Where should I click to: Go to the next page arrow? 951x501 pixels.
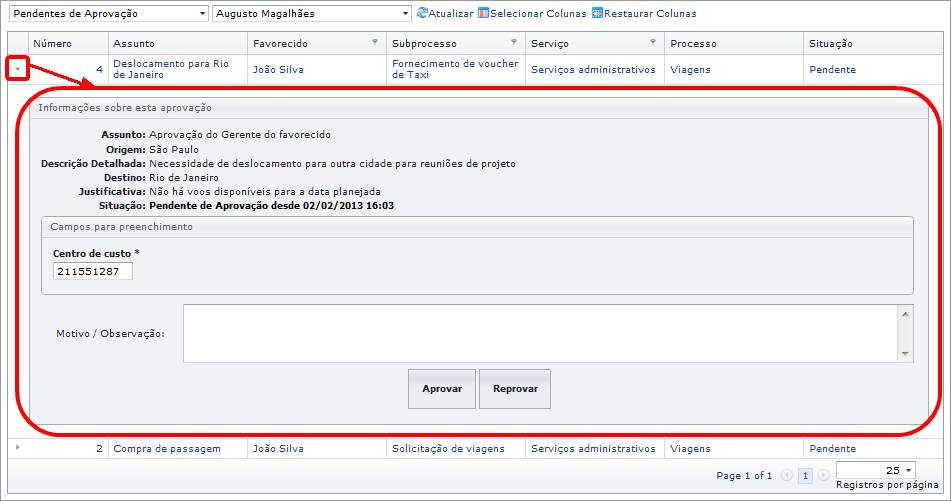(823, 476)
